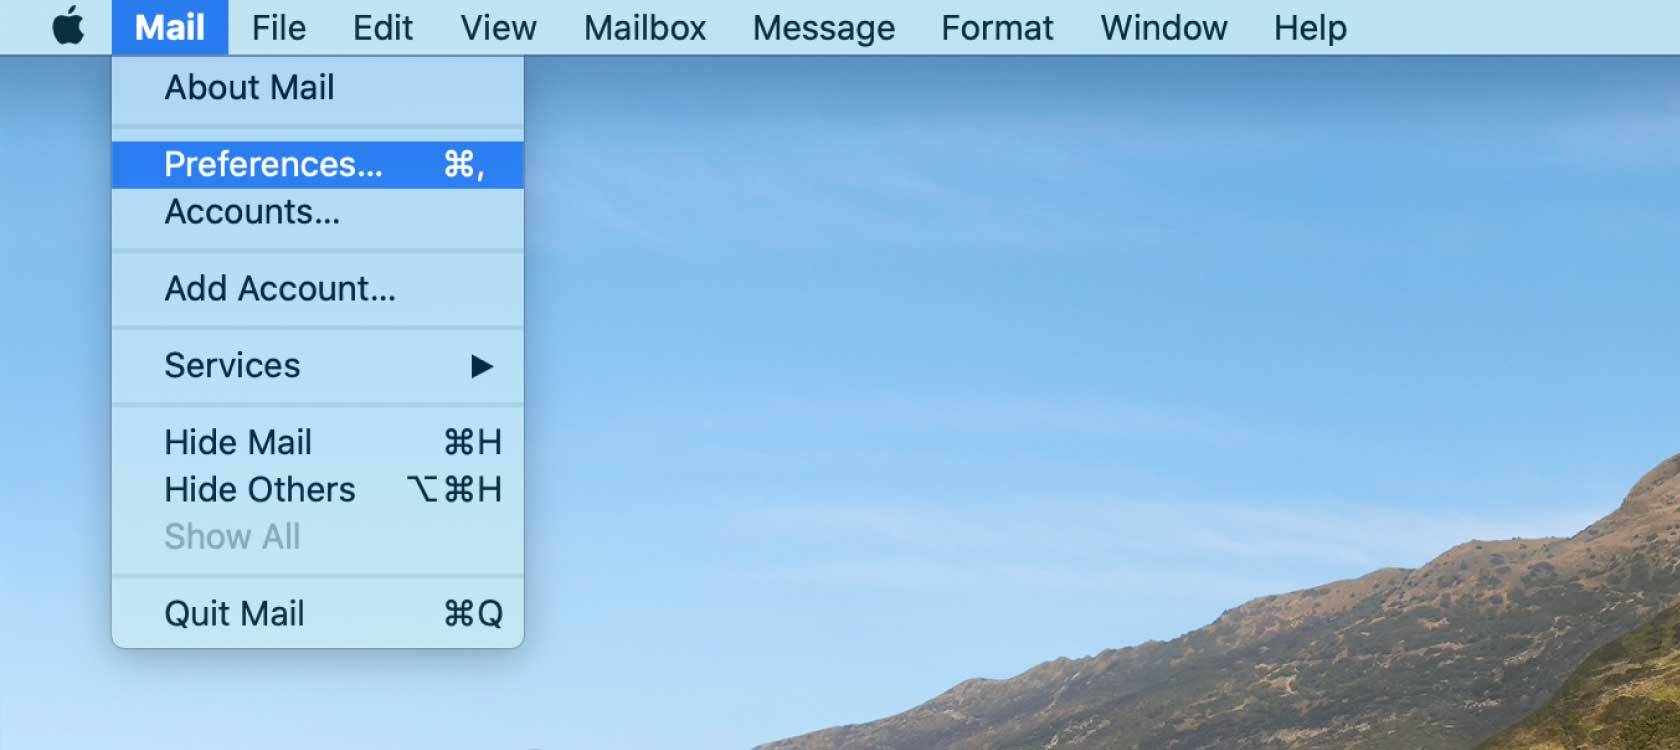1680x750 pixels.
Task: Choose Hide Others
Action: [318, 489]
